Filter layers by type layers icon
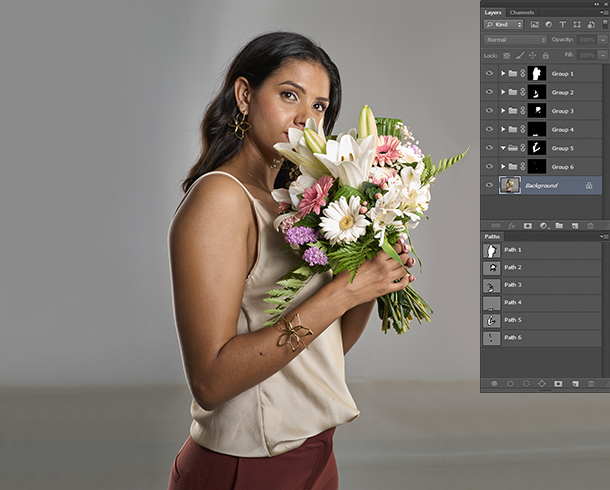The height and width of the screenshot is (490, 610). (563, 24)
